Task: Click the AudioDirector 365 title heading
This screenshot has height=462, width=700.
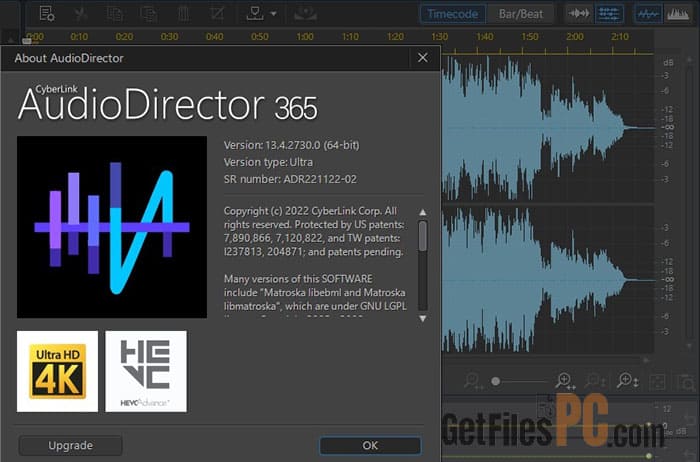Action: (x=167, y=104)
